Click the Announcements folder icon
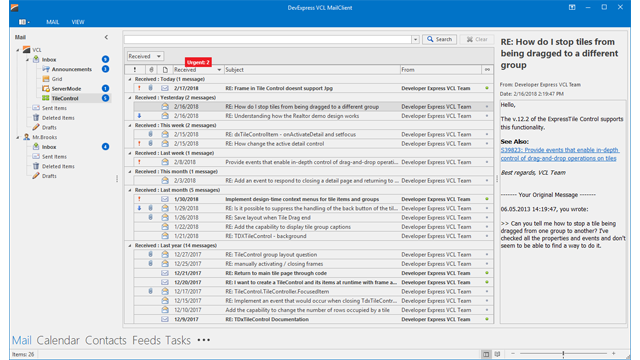640x360 pixels. click(46, 69)
